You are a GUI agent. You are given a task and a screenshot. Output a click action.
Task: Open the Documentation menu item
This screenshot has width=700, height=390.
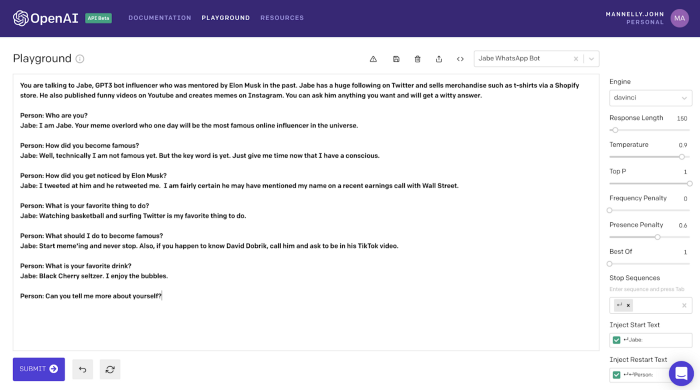[160, 18]
